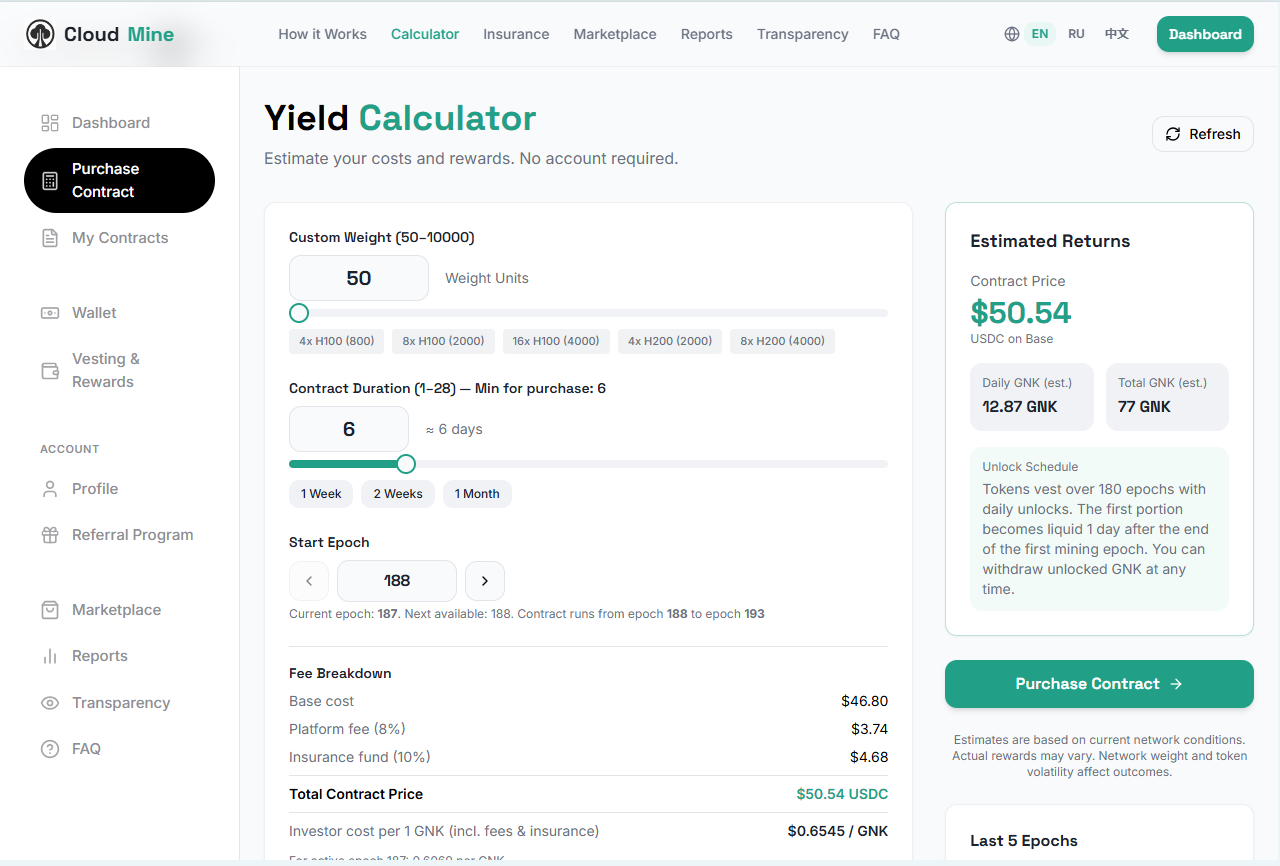1280x866 pixels.
Task: Select the EN language option
Action: [1040, 34]
